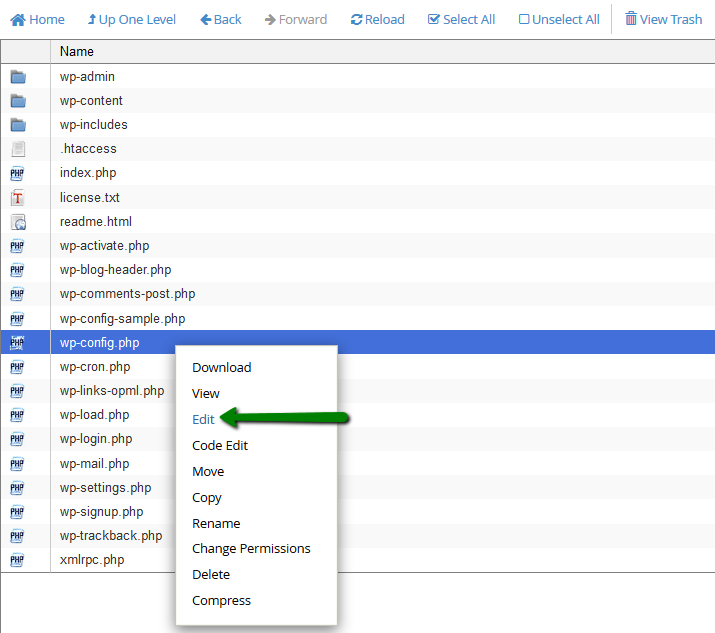Open View Trash

click(x=663, y=19)
